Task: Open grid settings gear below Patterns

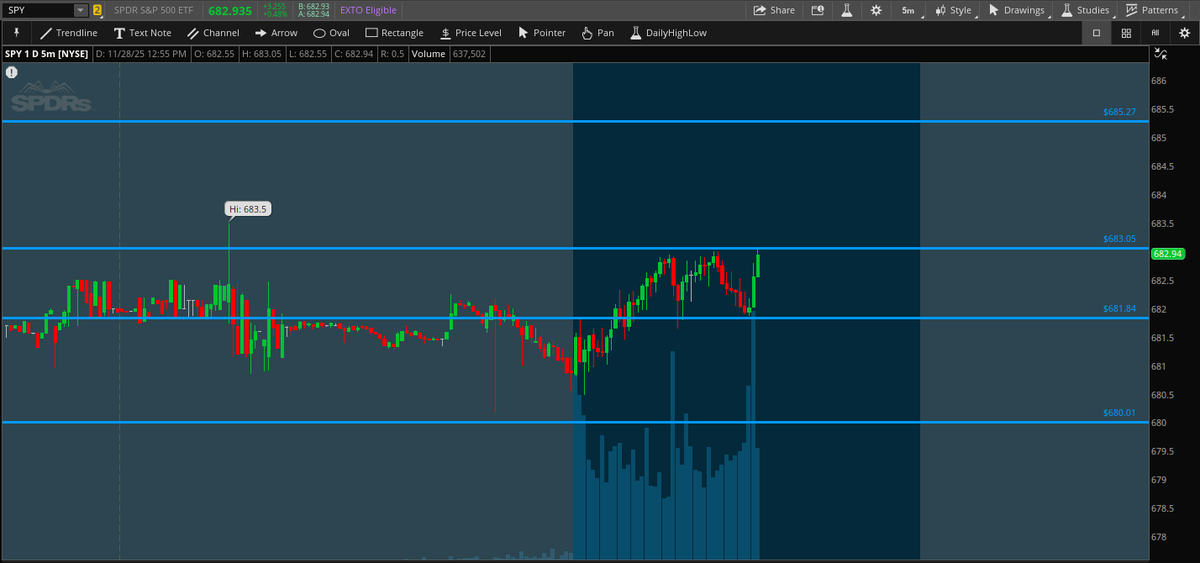Action: (x=1183, y=33)
